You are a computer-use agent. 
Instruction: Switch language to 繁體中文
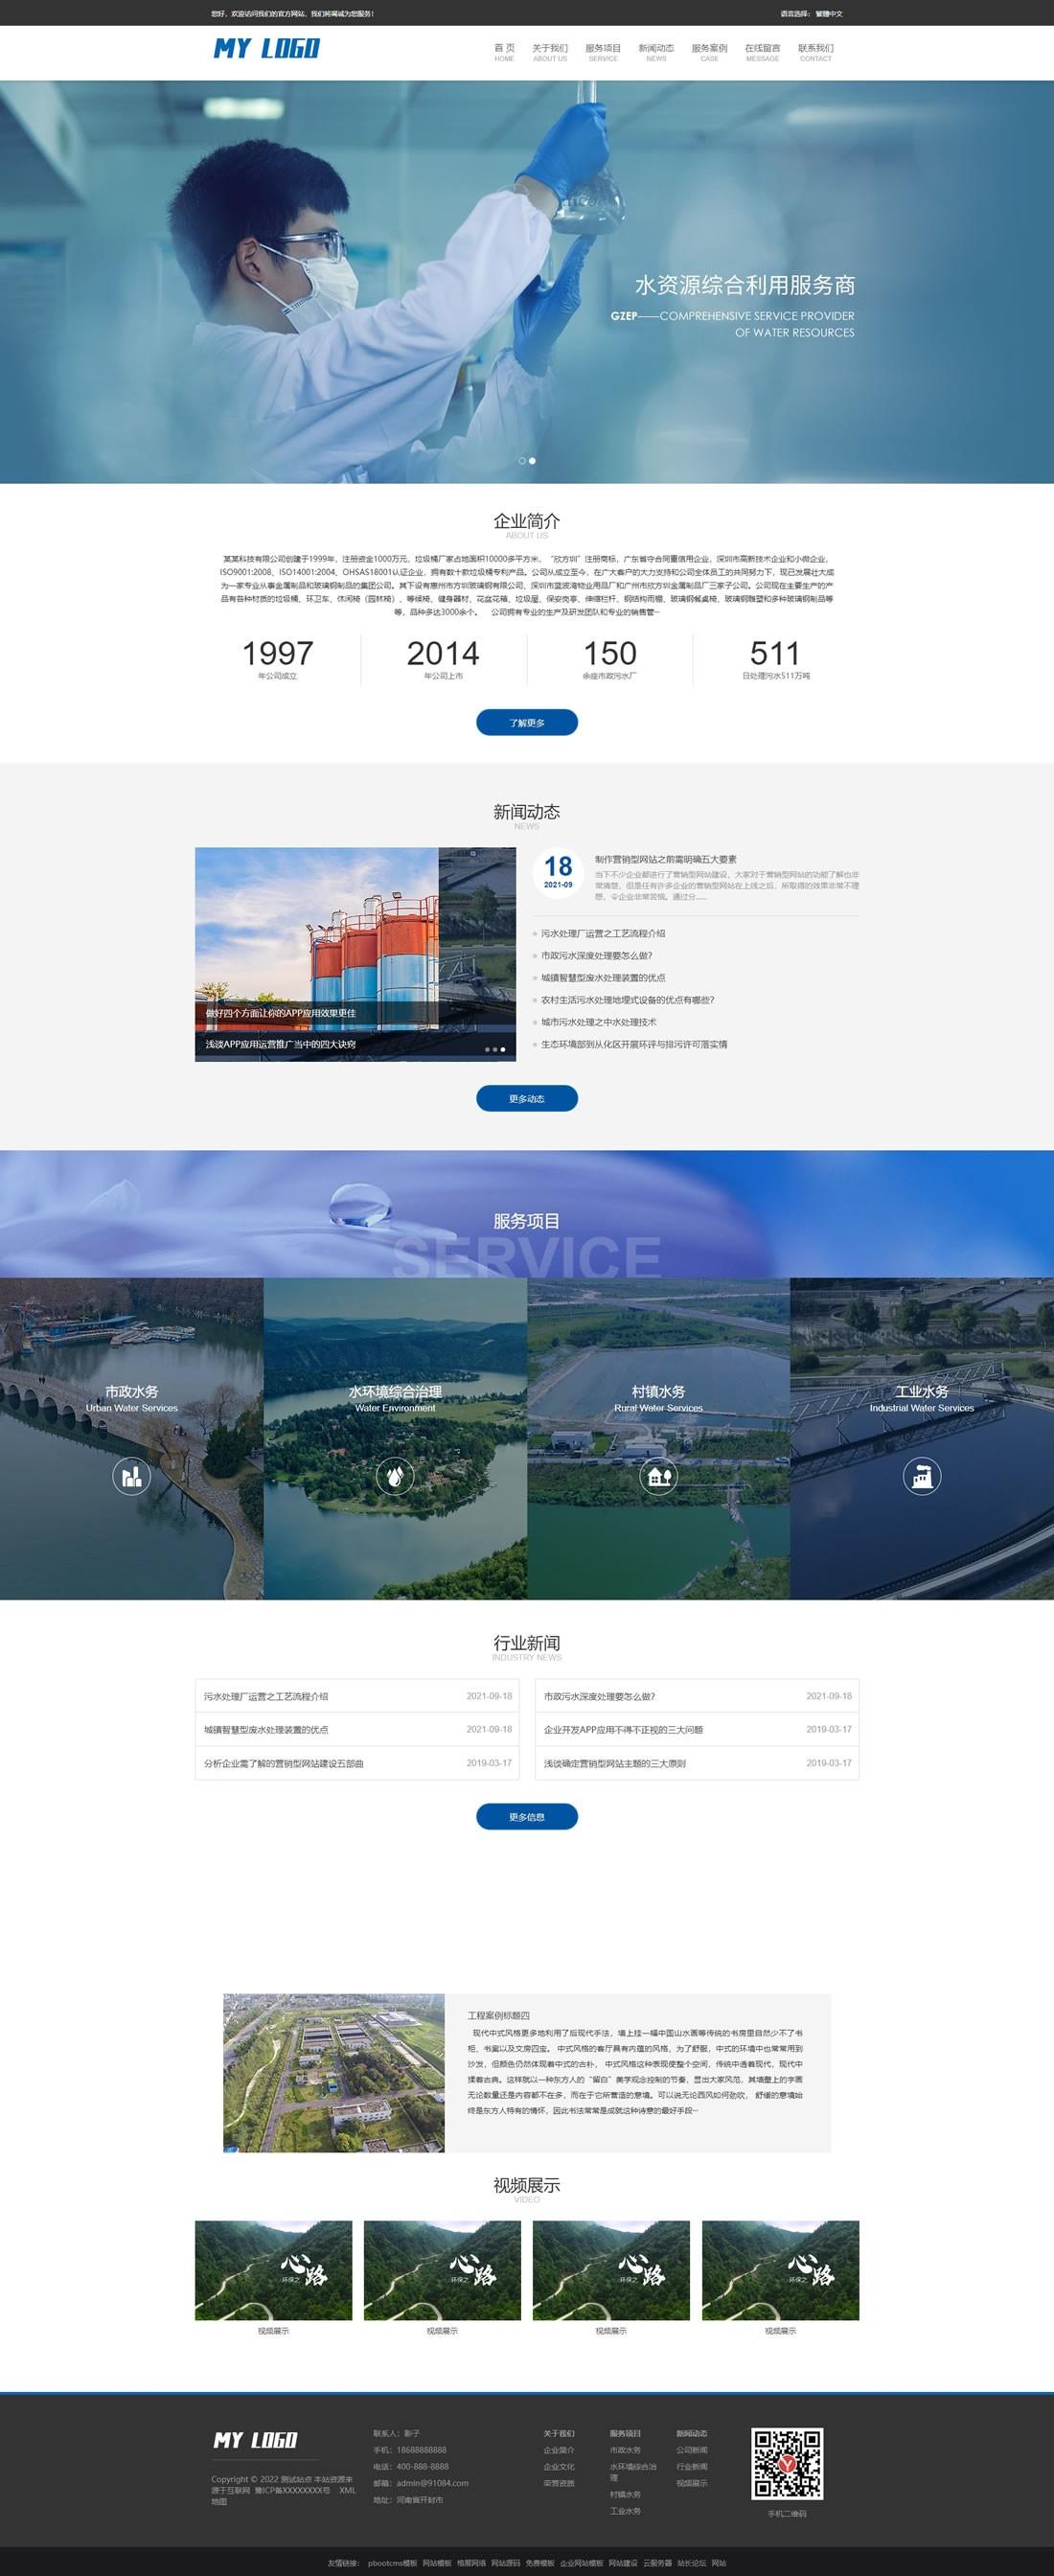coord(829,14)
